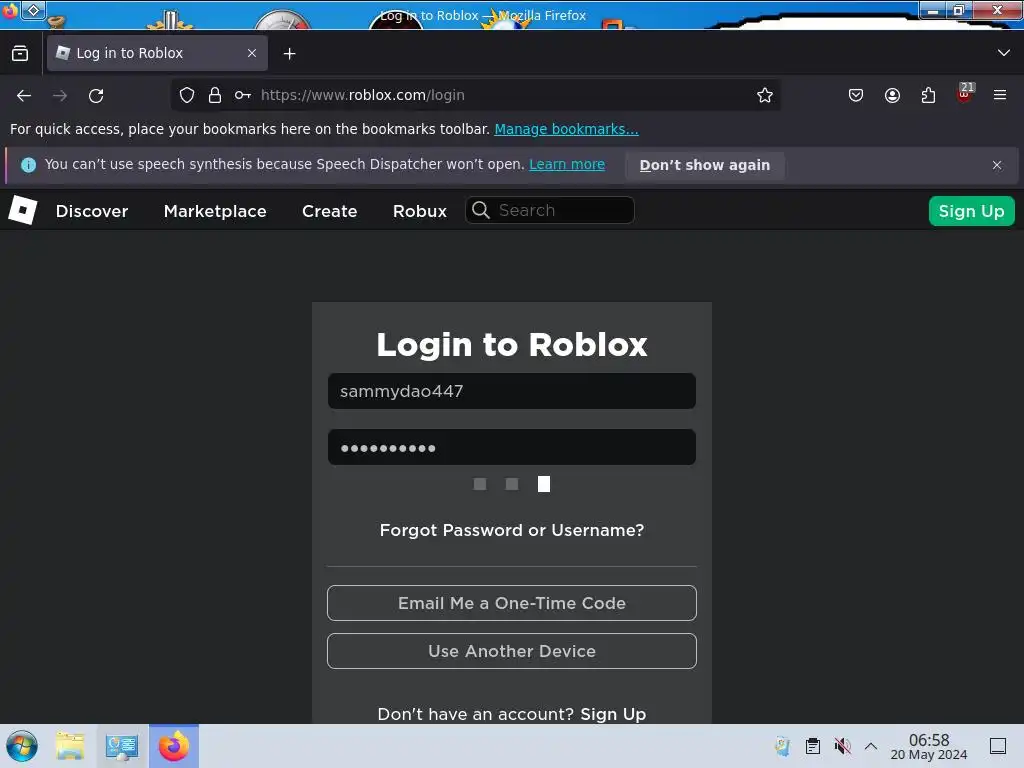Screen dimensions: 1024x768
Task: Click the green Sign Up button
Action: coord(971,211)
